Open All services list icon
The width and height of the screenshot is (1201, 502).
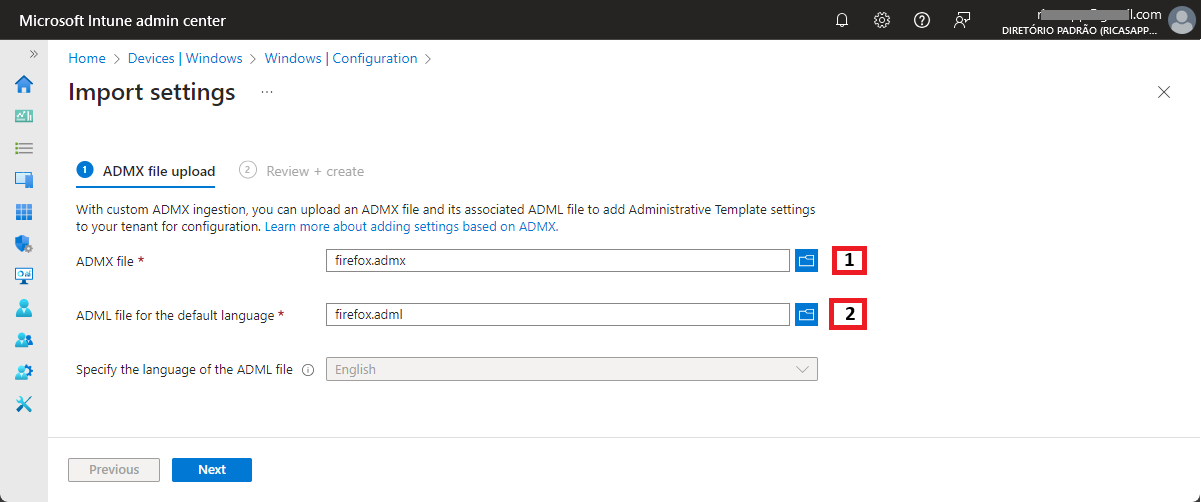(24, 148)
